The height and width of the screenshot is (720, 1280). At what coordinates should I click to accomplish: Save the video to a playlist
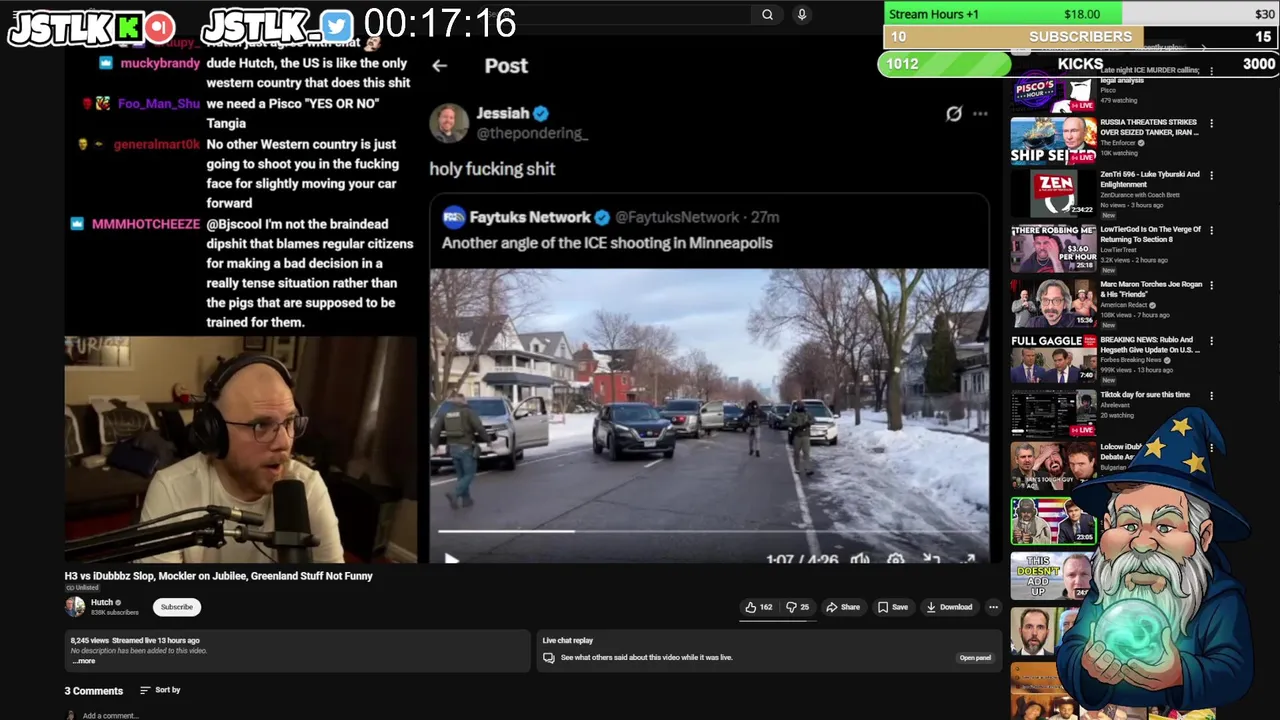pos(893,607)
